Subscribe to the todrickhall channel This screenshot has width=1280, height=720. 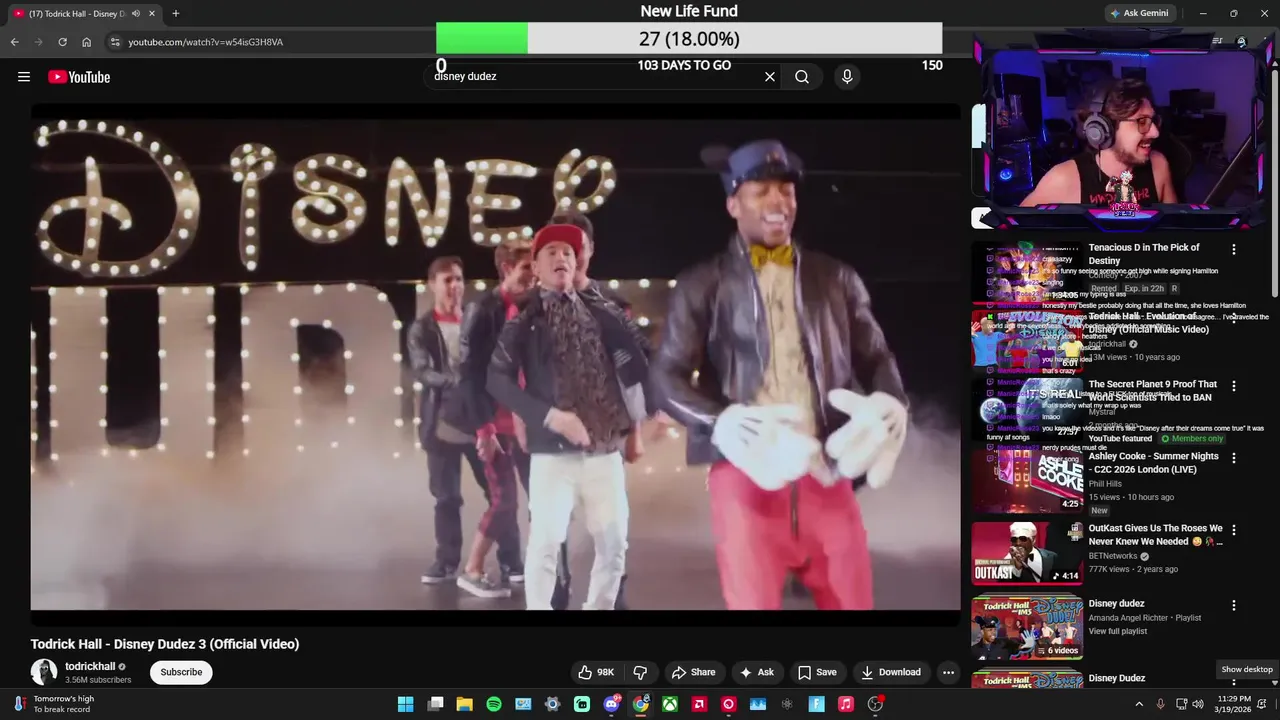181,672
